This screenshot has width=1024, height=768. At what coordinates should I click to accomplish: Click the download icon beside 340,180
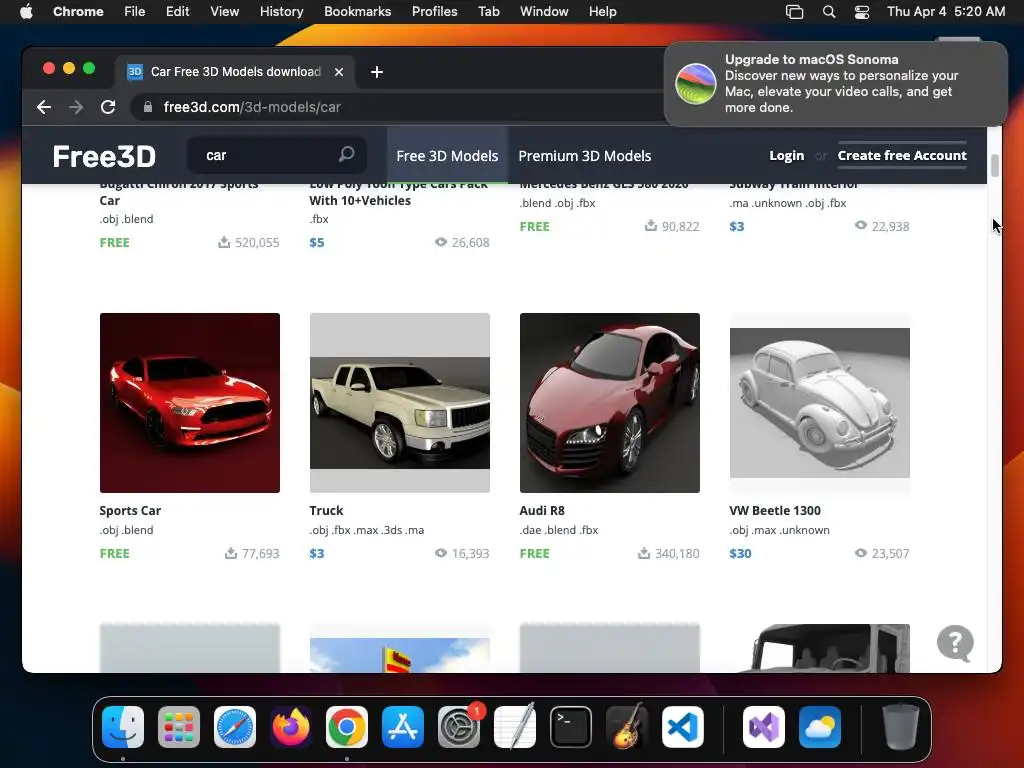pos(644,553)
